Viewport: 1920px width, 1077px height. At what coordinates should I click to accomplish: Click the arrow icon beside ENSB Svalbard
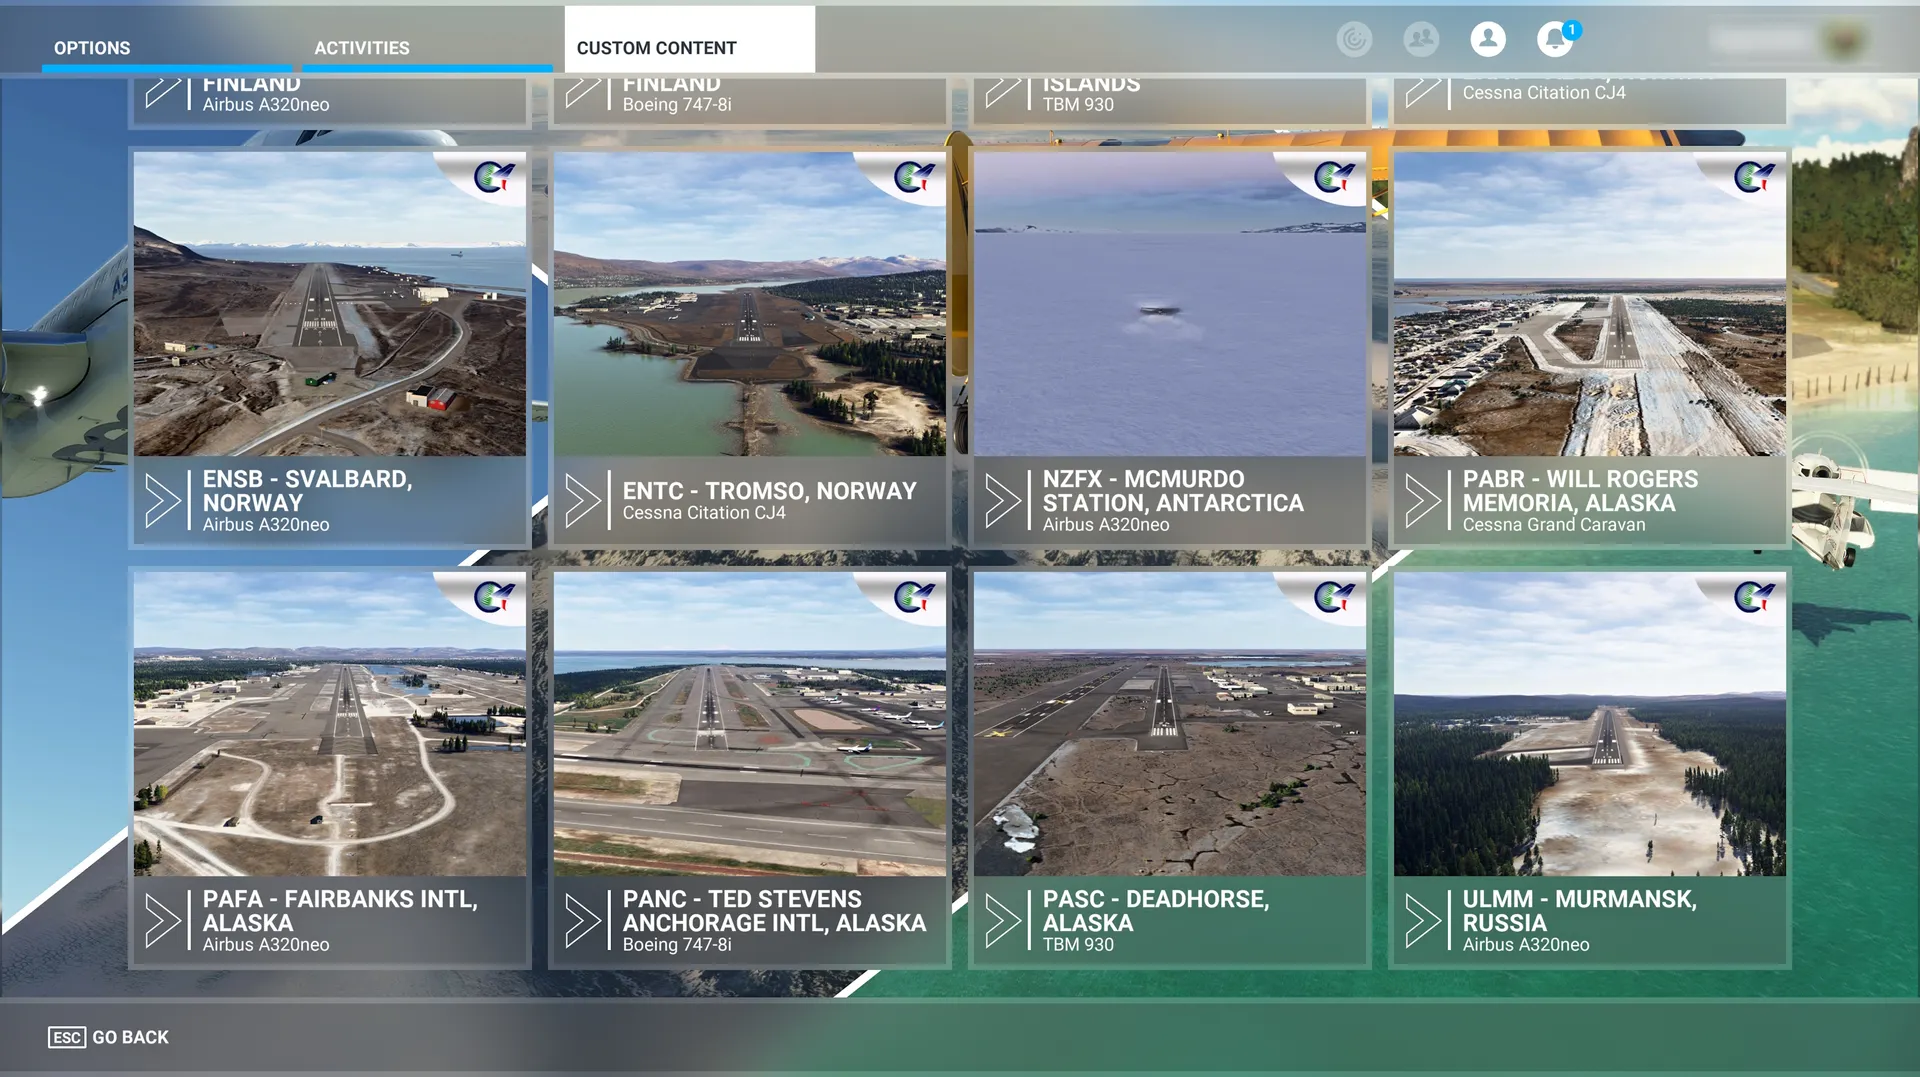(x=163, y=500)
